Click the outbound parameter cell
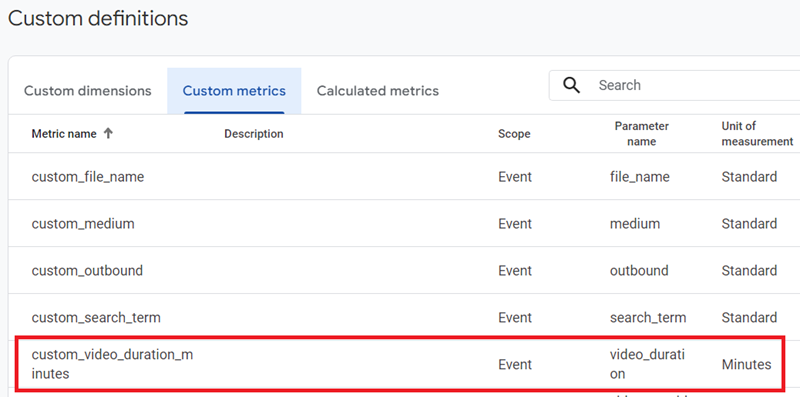Image resolution: width=800 pixels, height=397 pixels. coord(639,270)
